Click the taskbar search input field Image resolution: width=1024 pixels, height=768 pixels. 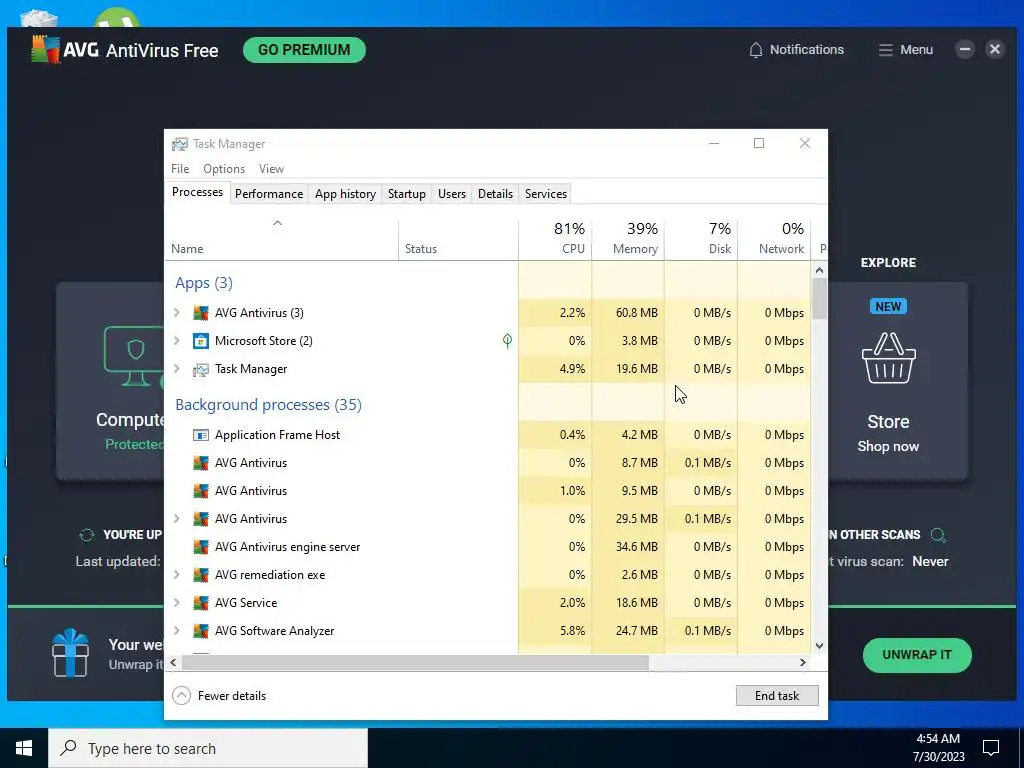pyautogui.click(x=208, y=748)
